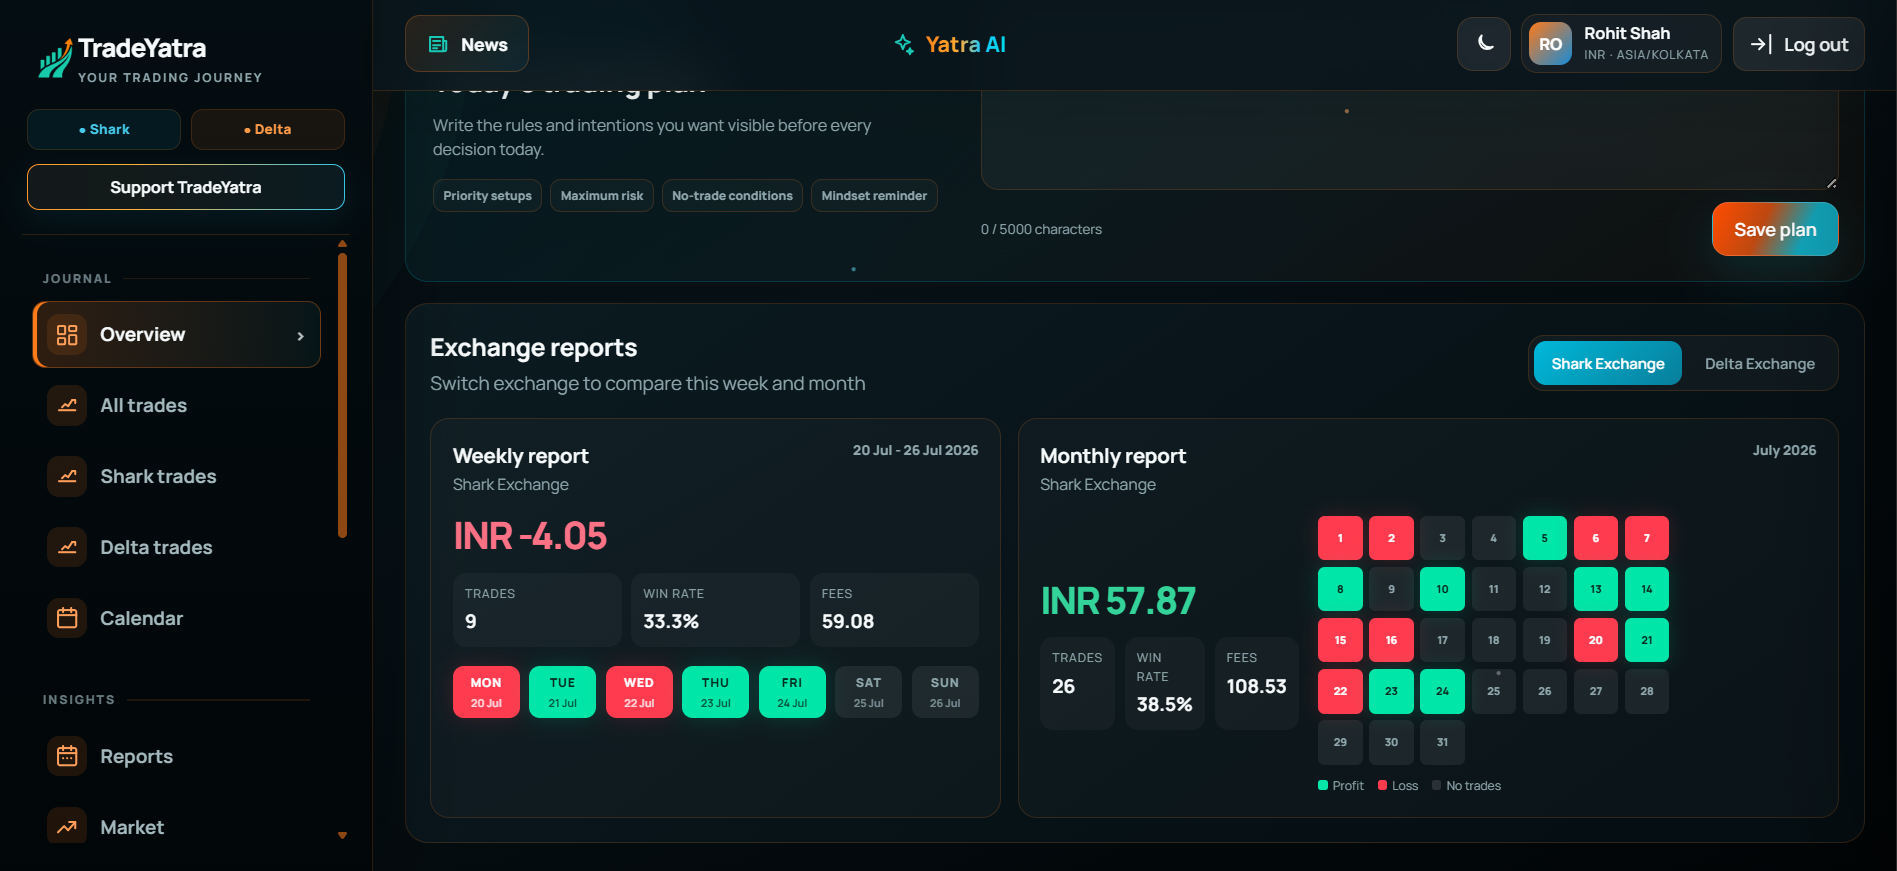1897x871 pixels.
Task: Click the Market trend icon
Action: [x=67, y=827]
